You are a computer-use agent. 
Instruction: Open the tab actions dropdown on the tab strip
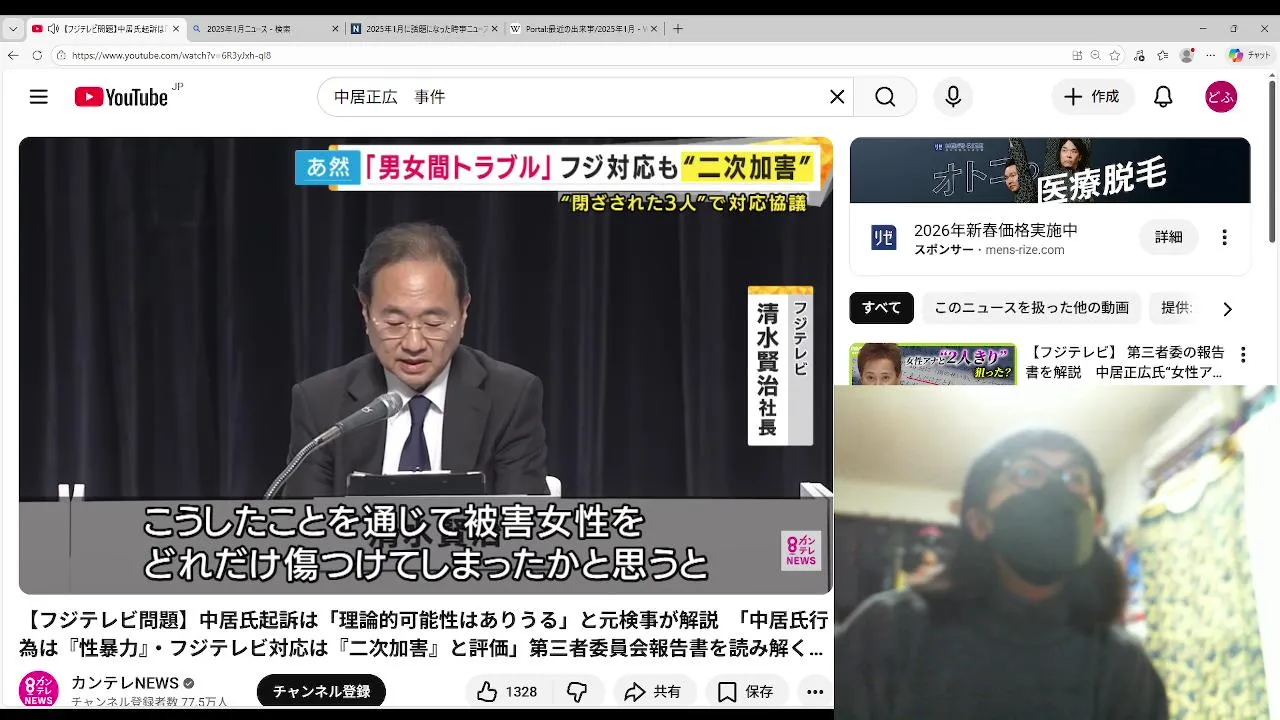[13, 29]
